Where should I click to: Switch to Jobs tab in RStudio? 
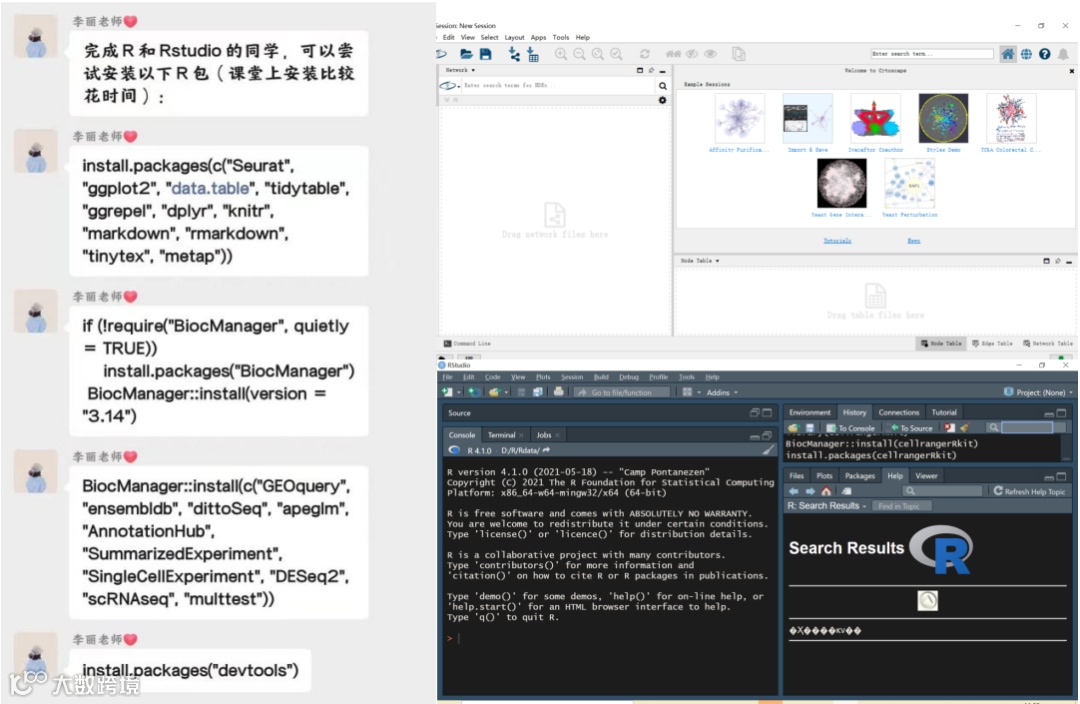pyautogui.click(x=544, y=435)
